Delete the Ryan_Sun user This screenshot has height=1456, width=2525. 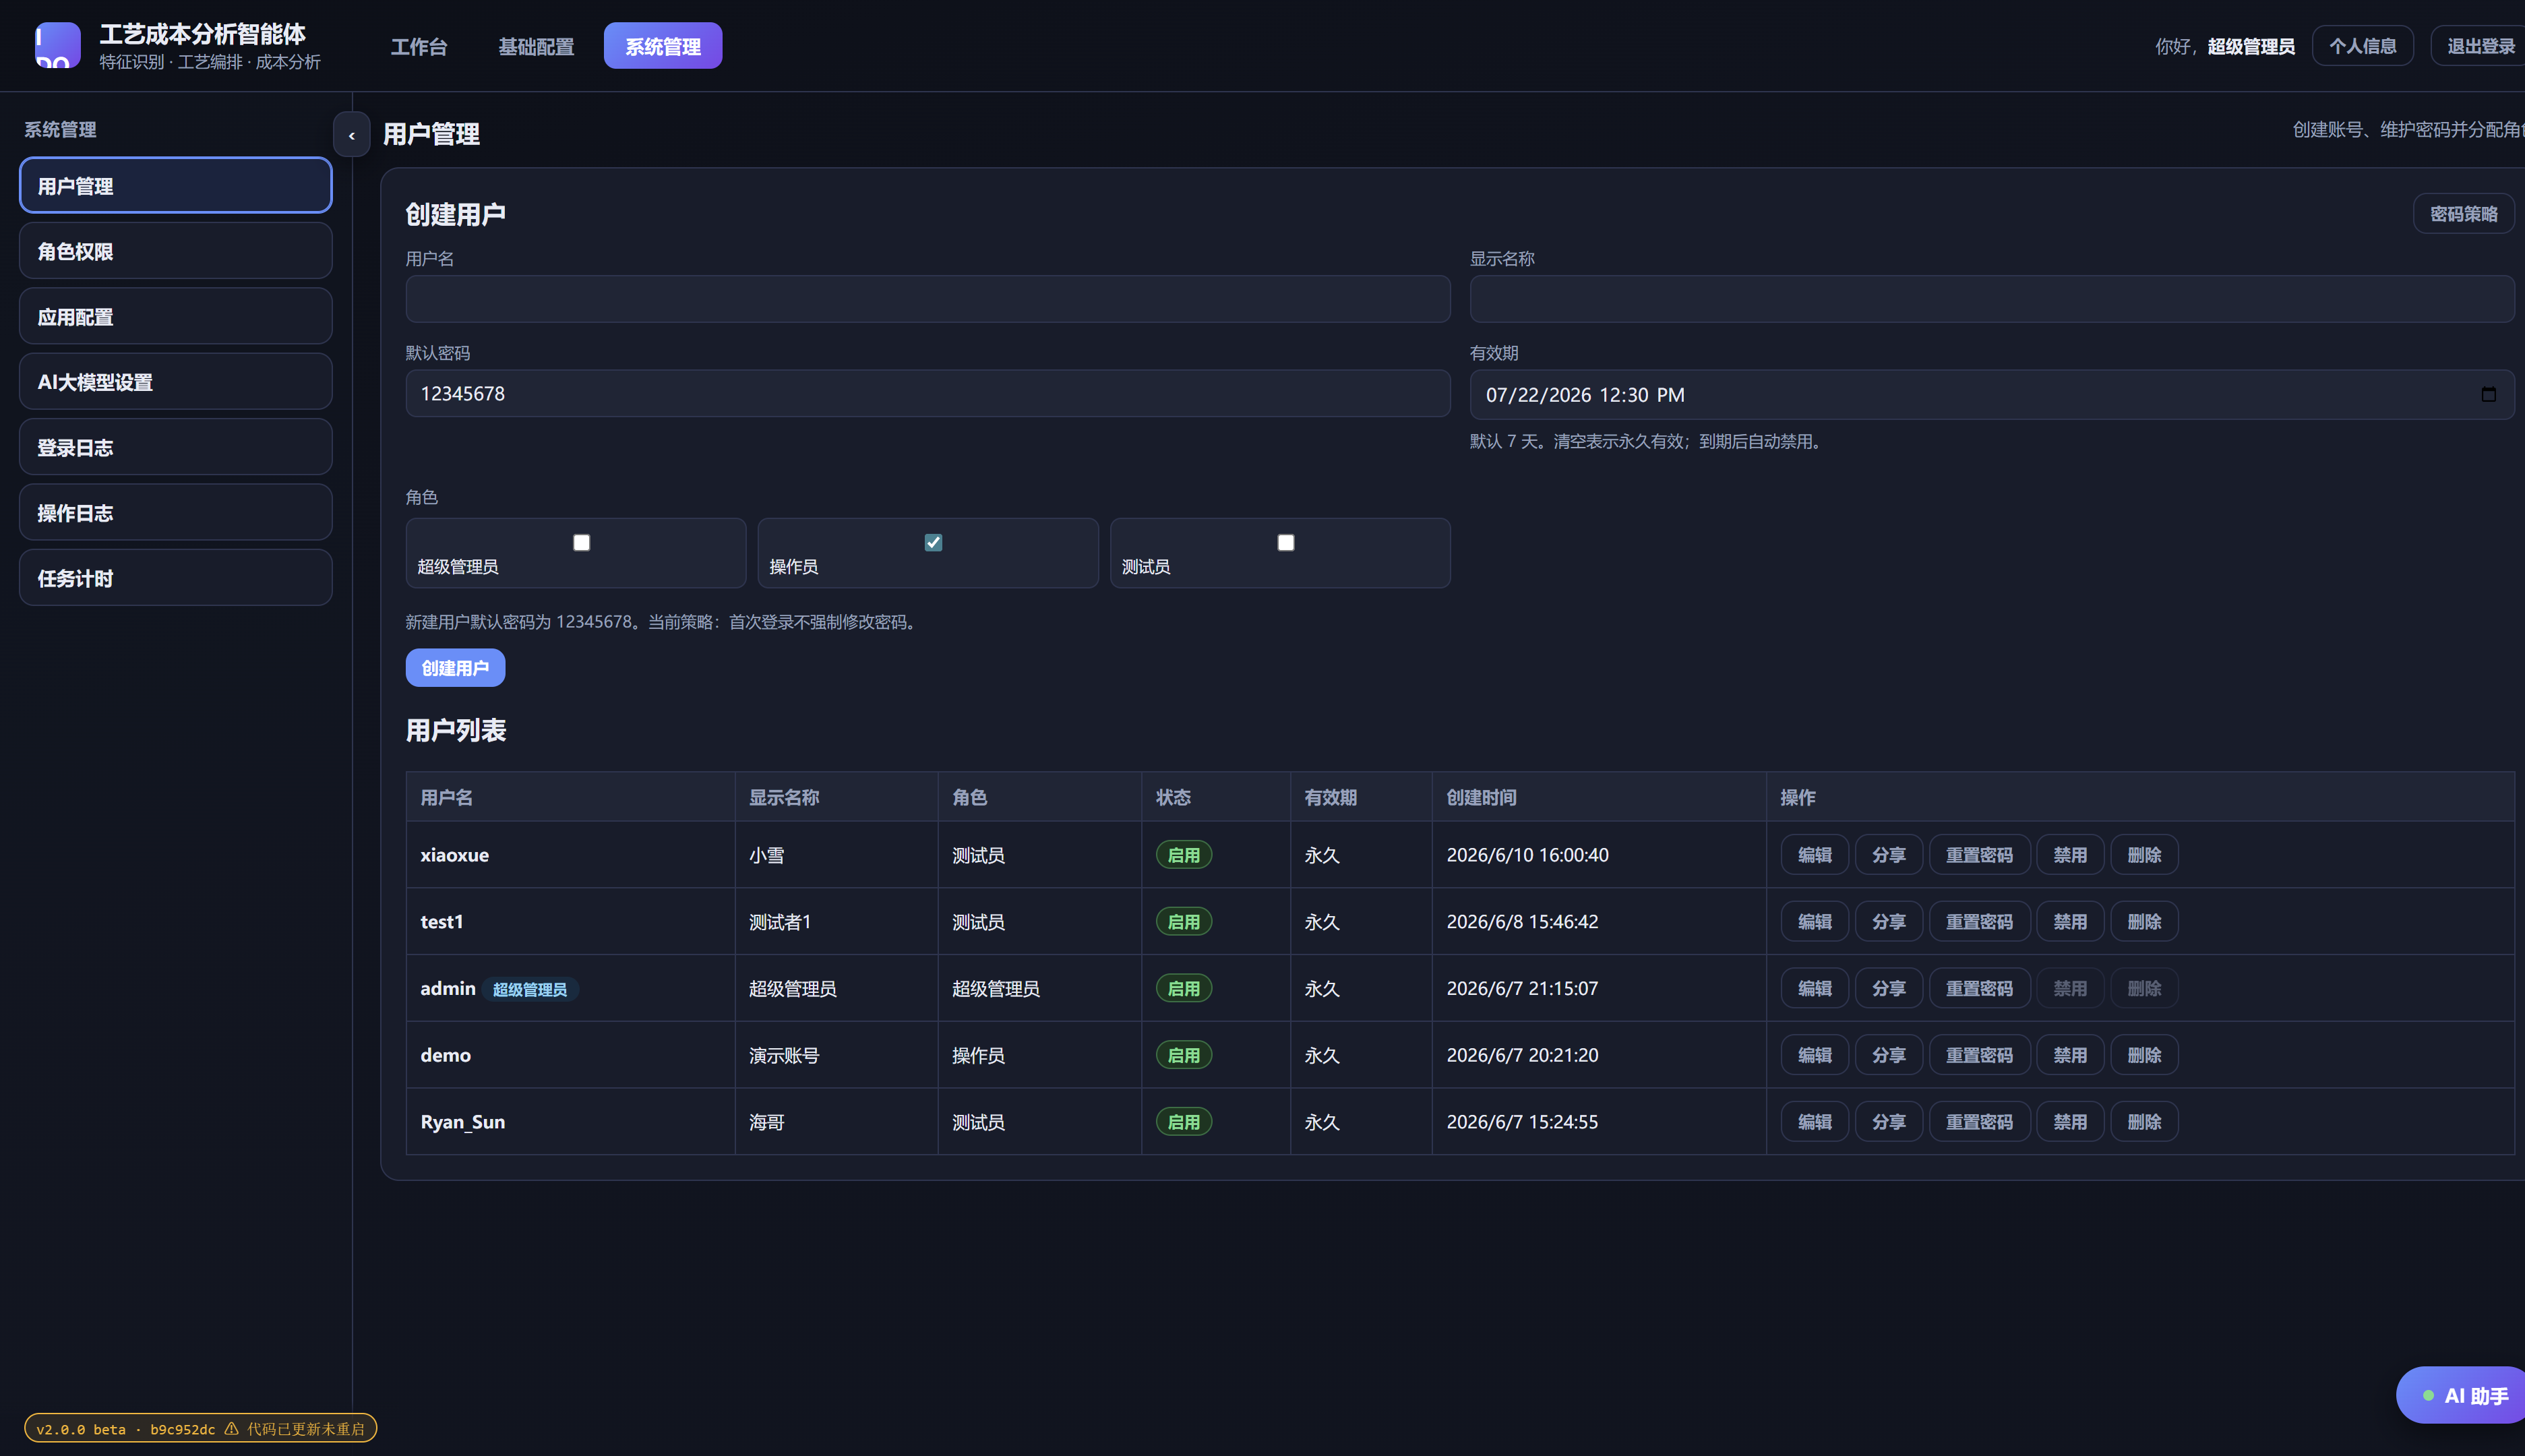point(2144,1122)
